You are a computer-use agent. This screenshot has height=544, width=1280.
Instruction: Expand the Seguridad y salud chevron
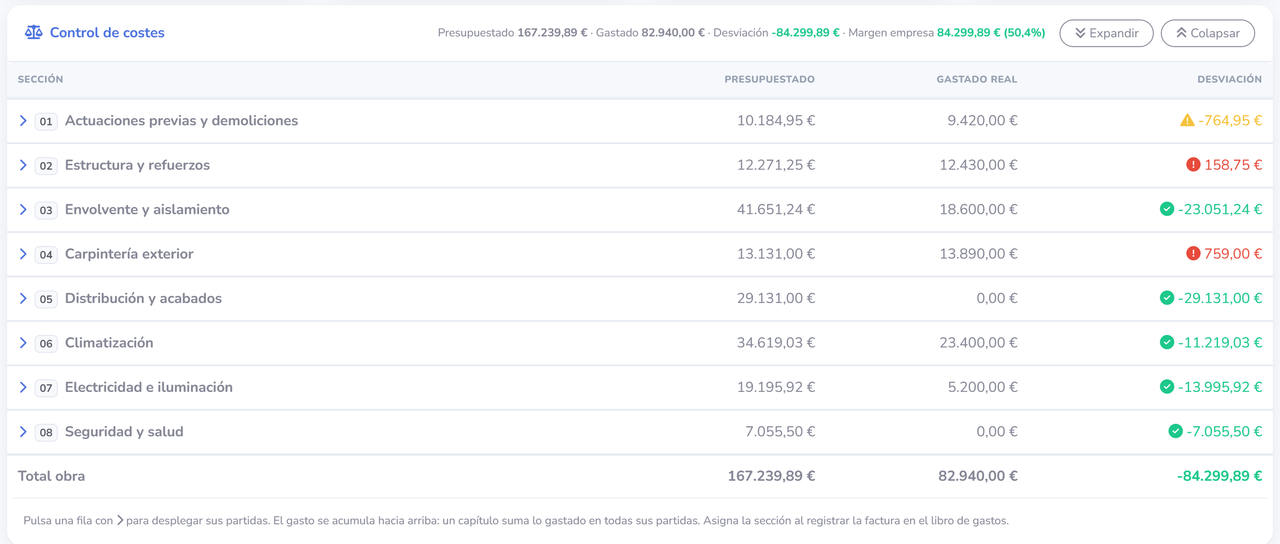tap(23, 431)
